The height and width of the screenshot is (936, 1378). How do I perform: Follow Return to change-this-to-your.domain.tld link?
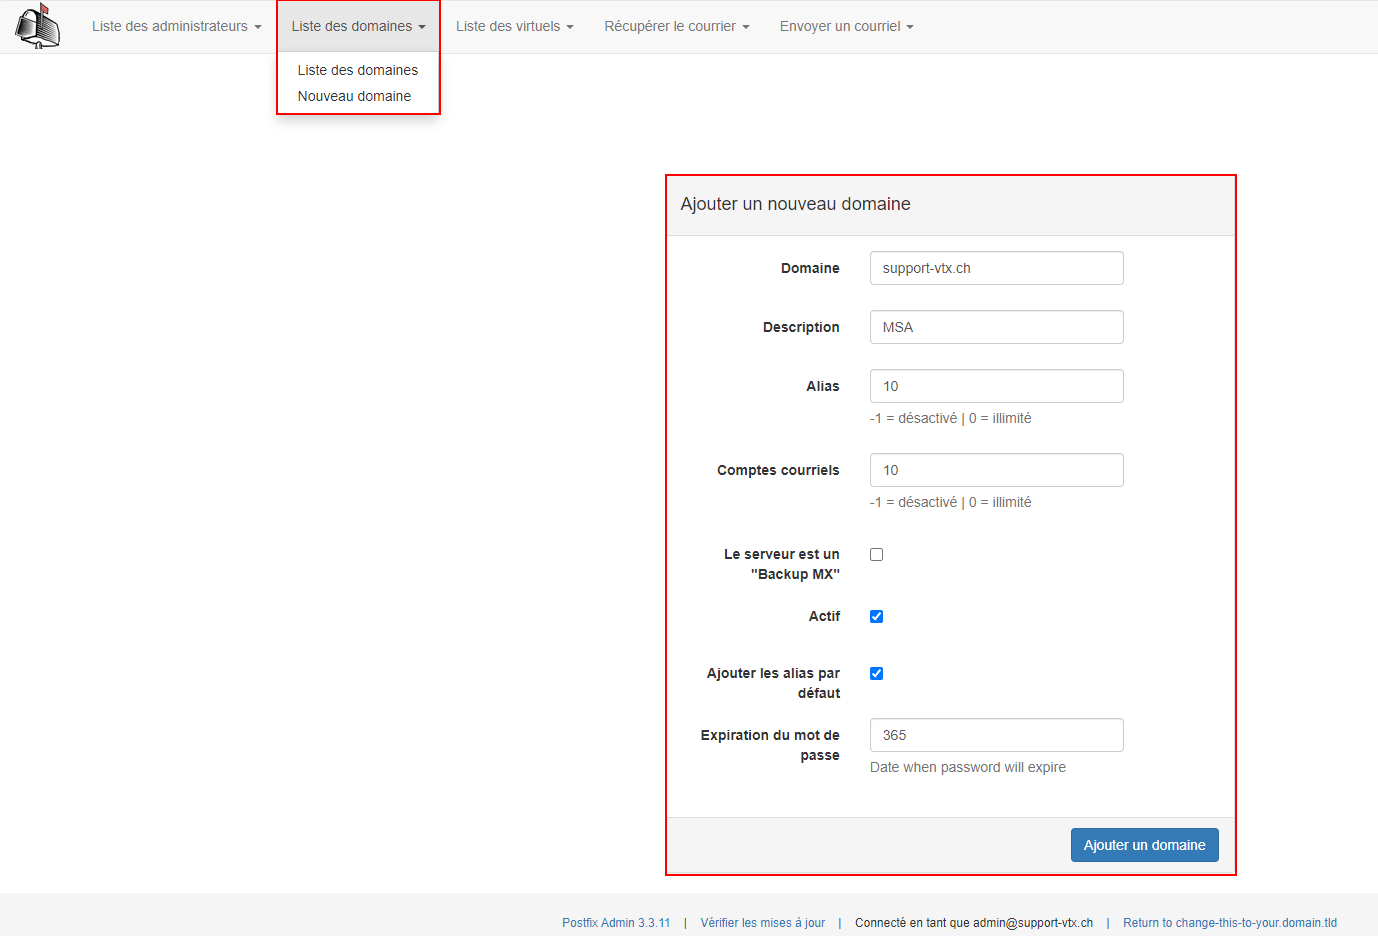tap(1230, 923)
